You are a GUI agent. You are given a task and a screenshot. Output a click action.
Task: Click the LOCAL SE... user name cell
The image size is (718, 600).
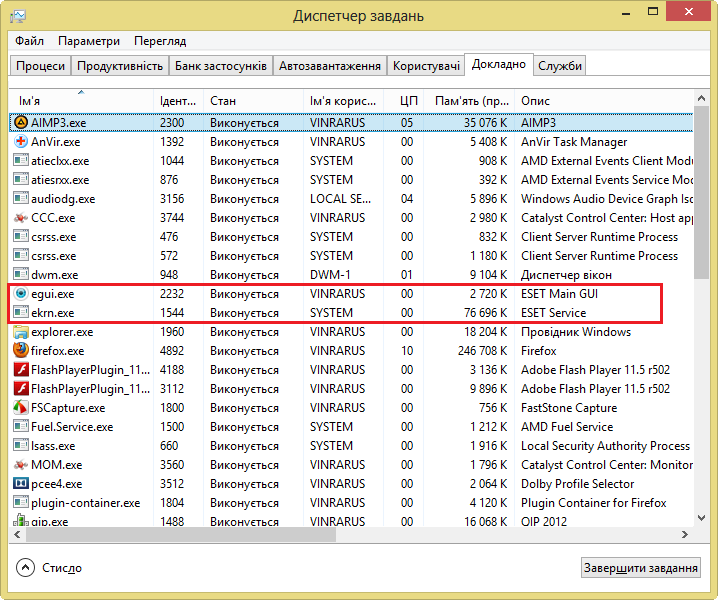340,199
